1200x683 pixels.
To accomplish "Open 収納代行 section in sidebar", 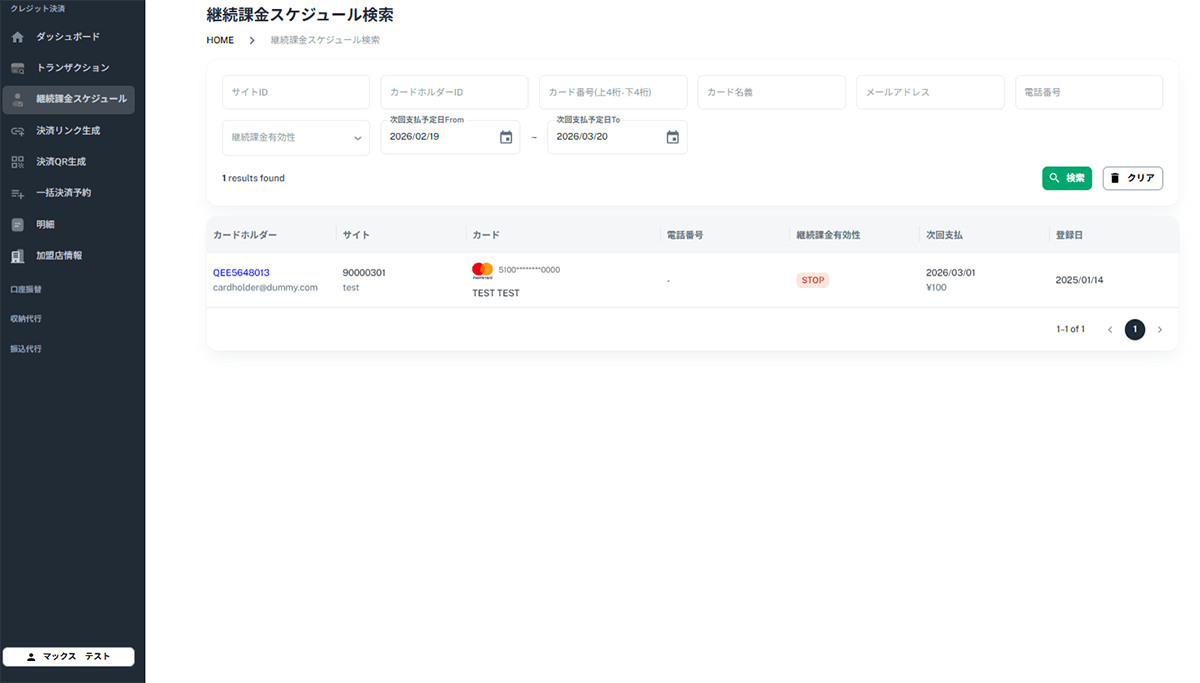I will tap(26, 319).
